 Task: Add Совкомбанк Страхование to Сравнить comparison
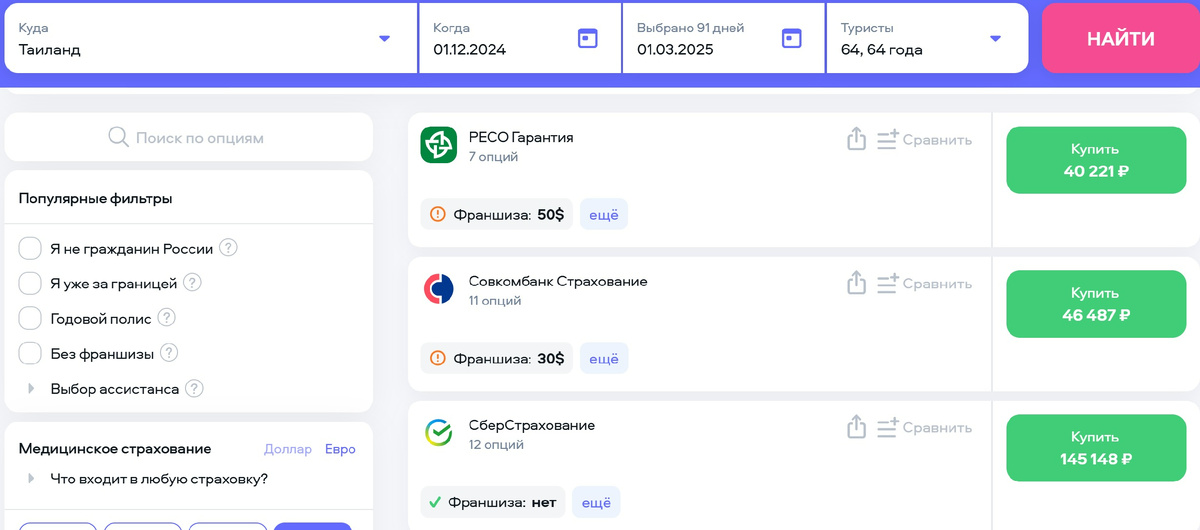coord(924,284)
